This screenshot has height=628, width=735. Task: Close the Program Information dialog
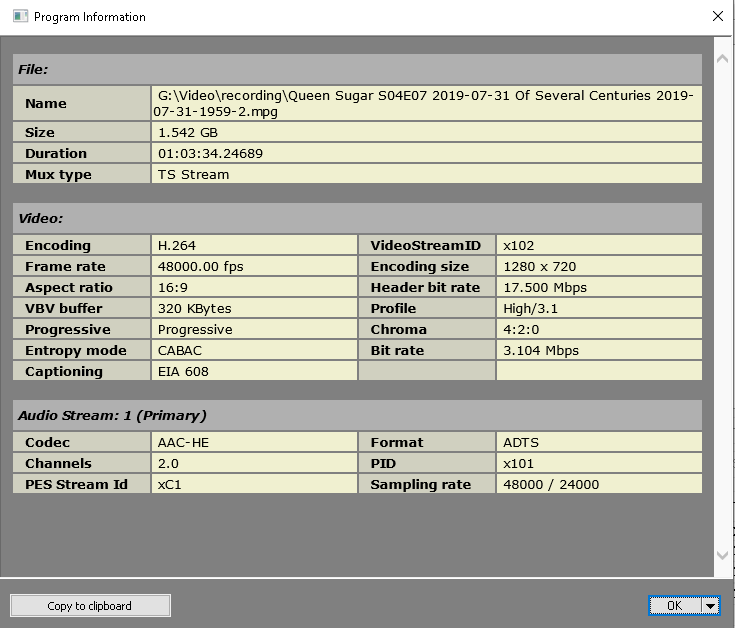(717, 16)
